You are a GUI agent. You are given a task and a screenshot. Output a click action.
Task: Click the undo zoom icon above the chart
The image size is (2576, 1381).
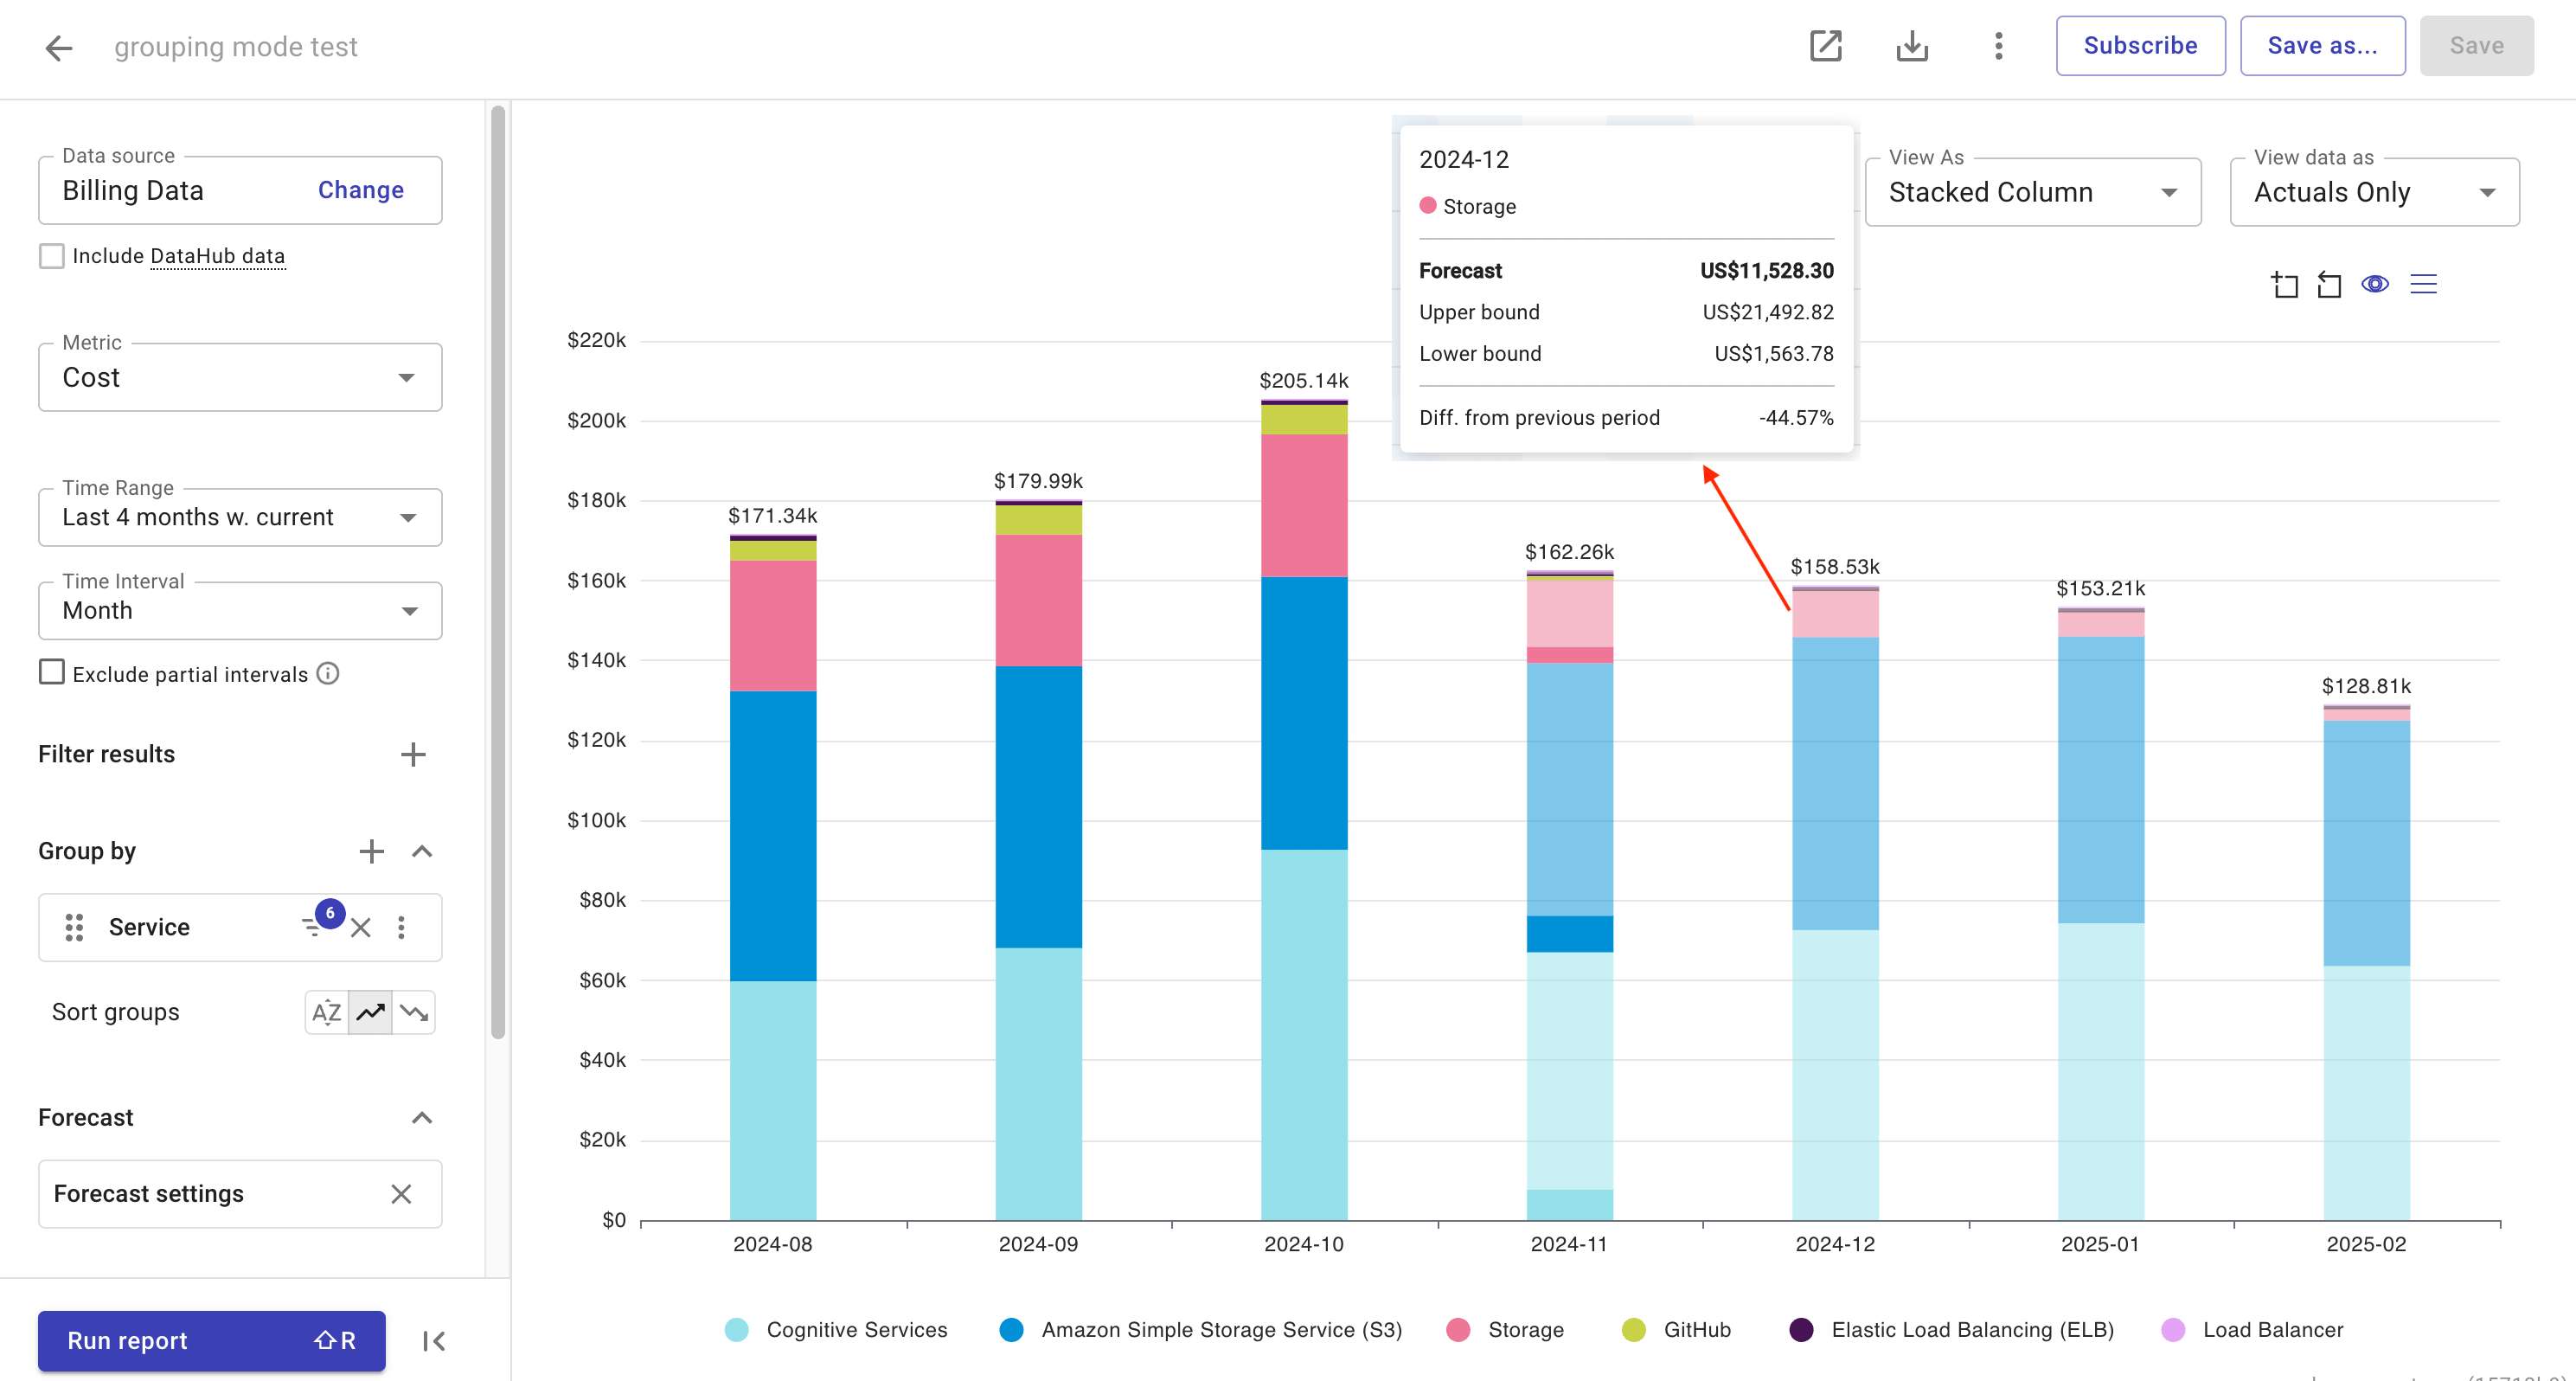point(2330,284)
